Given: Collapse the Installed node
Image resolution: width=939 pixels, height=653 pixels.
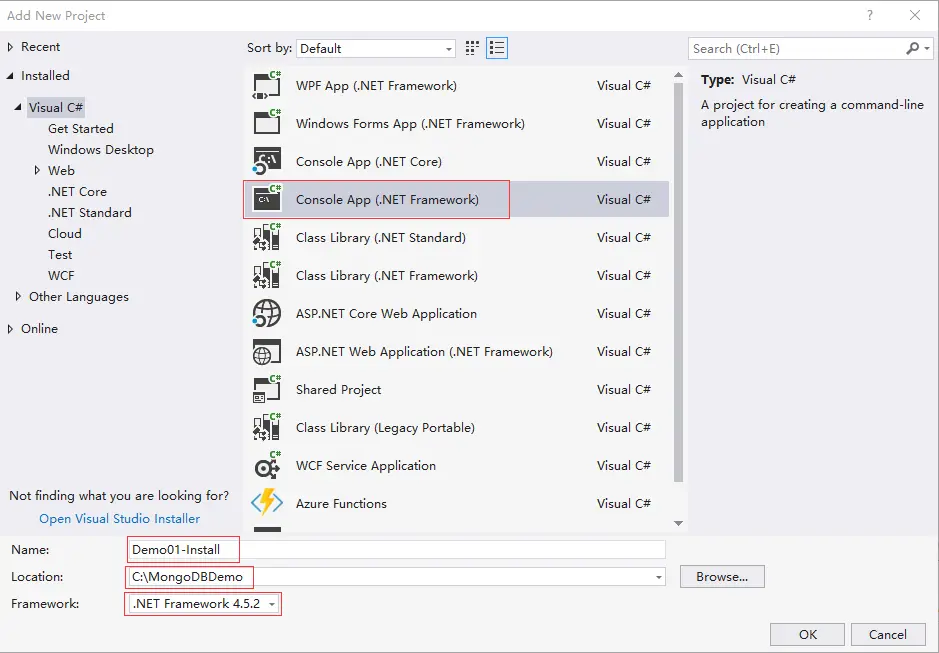Looking at the screenshot, I should click(x=10, y=75).
